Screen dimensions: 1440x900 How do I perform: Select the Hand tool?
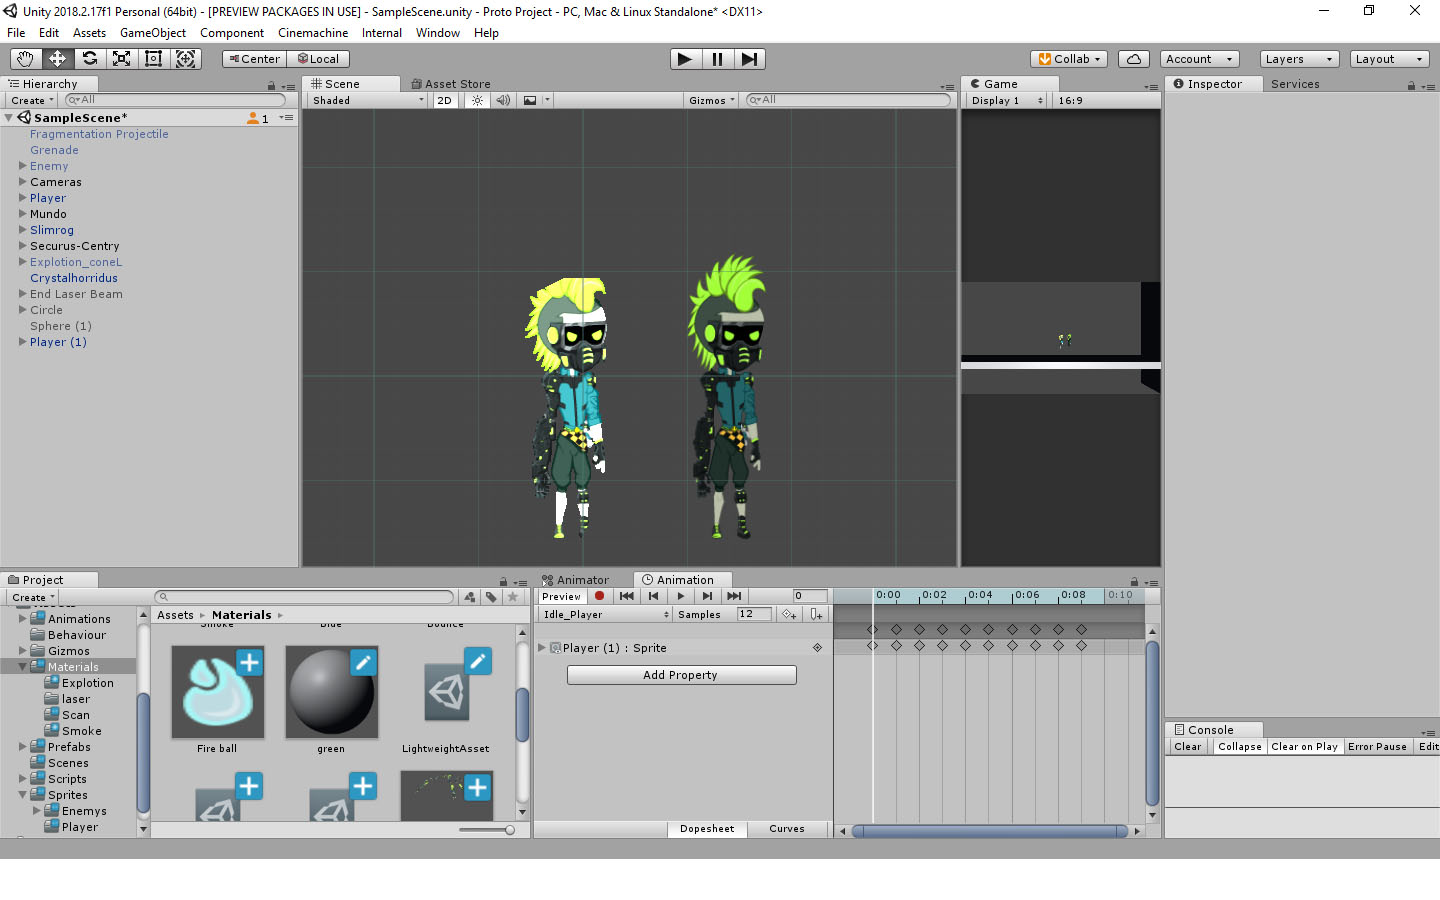26,59
